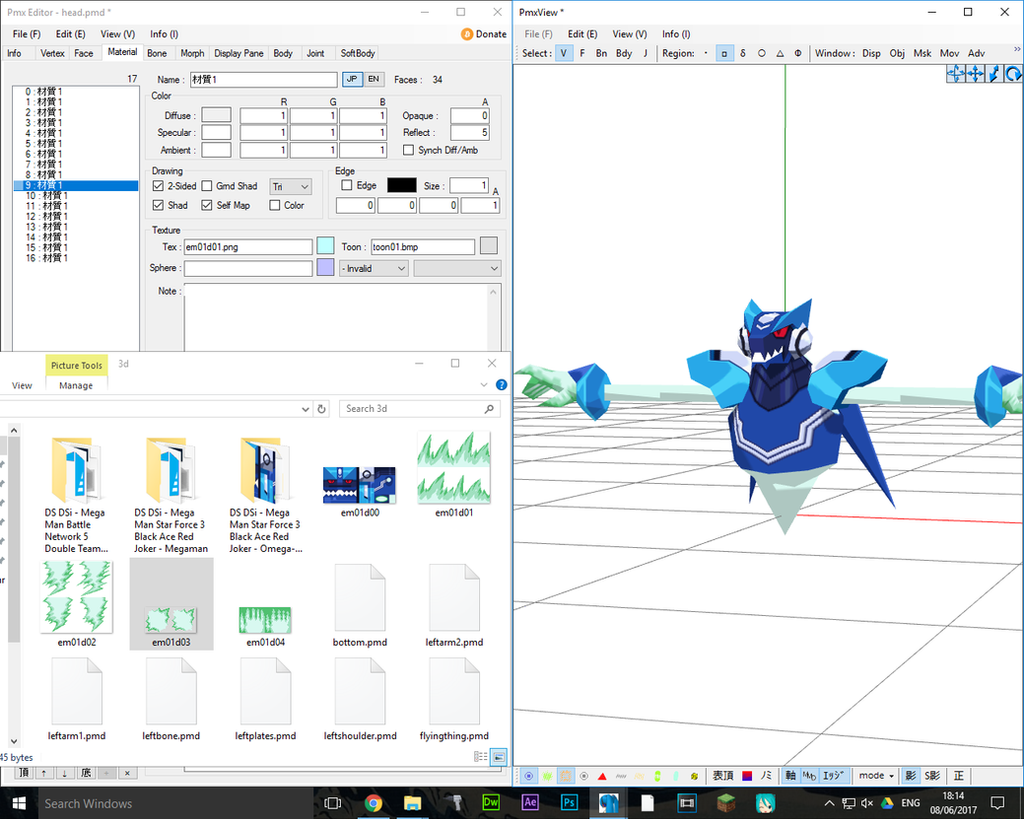Viewport: 1024px width, 819px height.
Task: Open the Morph tab in Pmx Editor
Action: point(192,54)
